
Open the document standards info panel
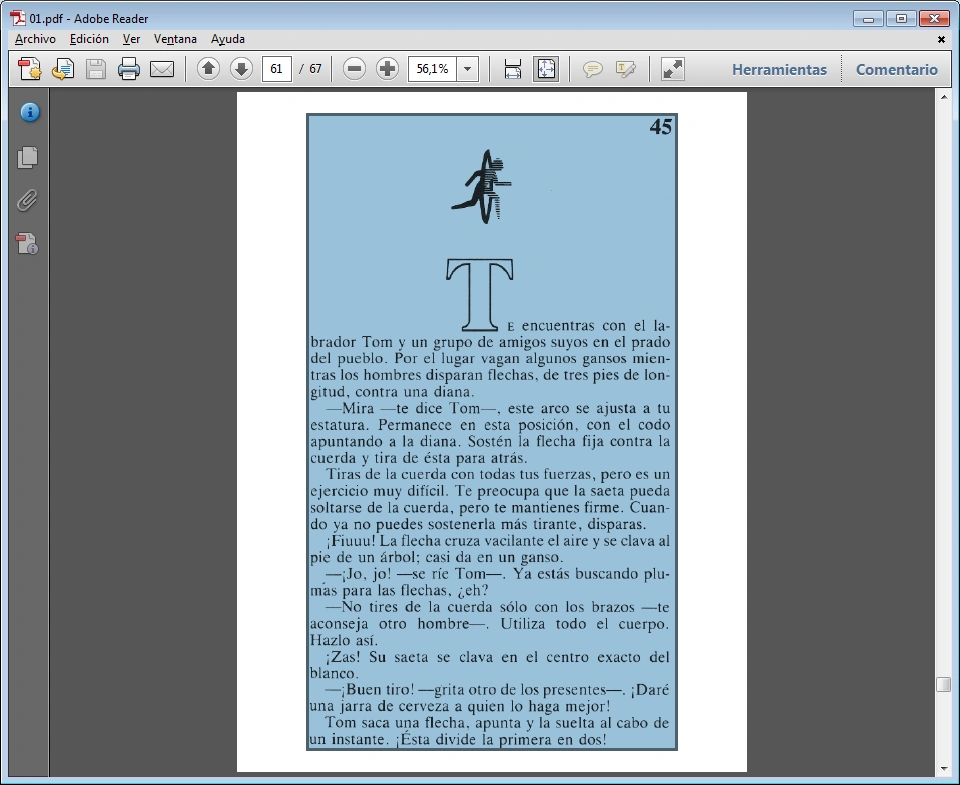click(28, 244)
